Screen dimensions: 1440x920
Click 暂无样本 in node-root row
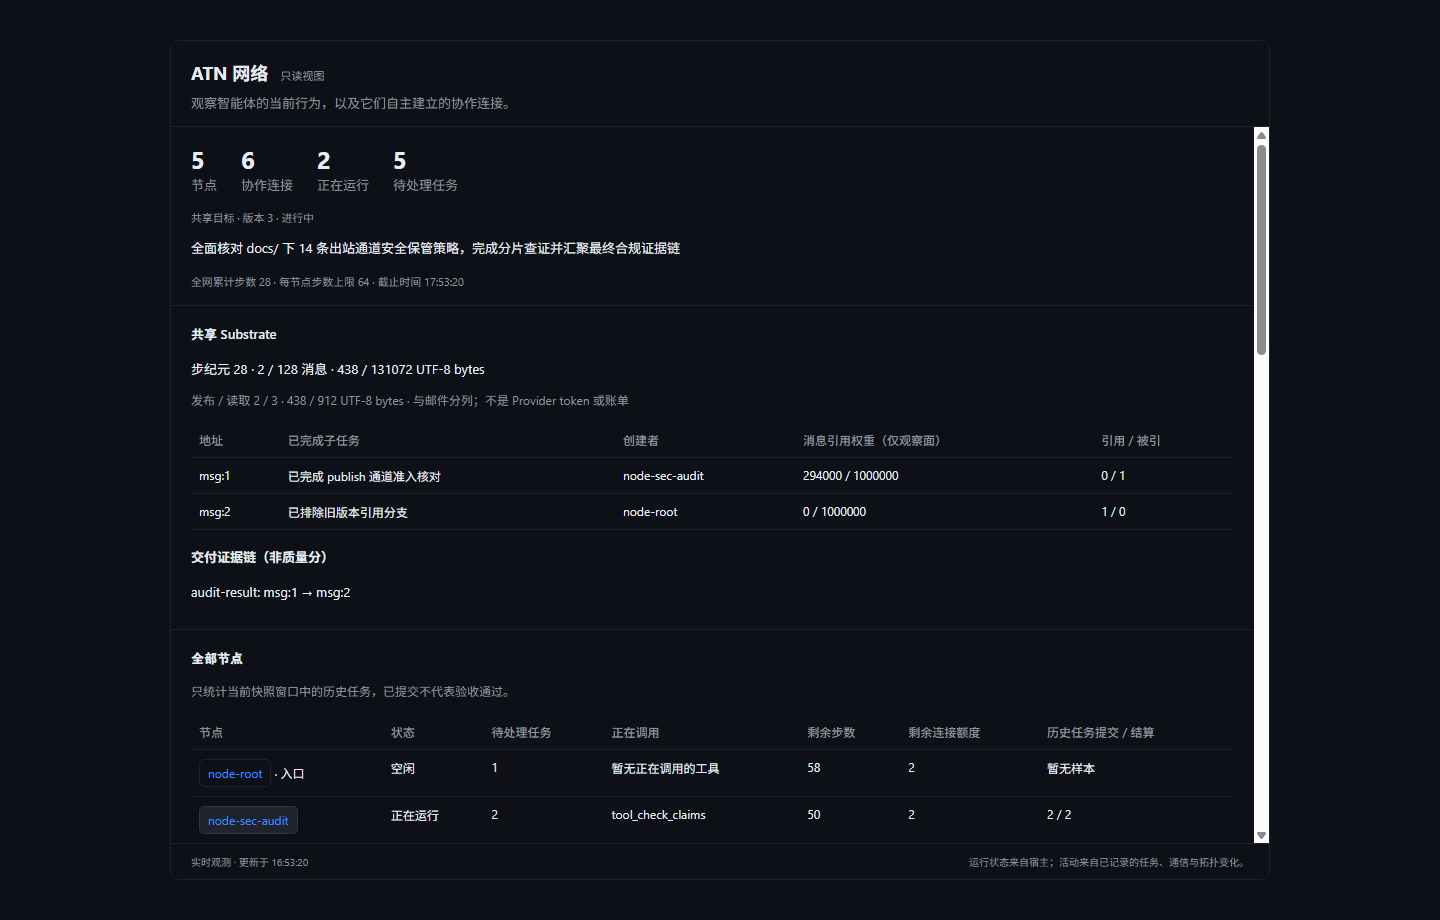click(x=1070, y=769)
